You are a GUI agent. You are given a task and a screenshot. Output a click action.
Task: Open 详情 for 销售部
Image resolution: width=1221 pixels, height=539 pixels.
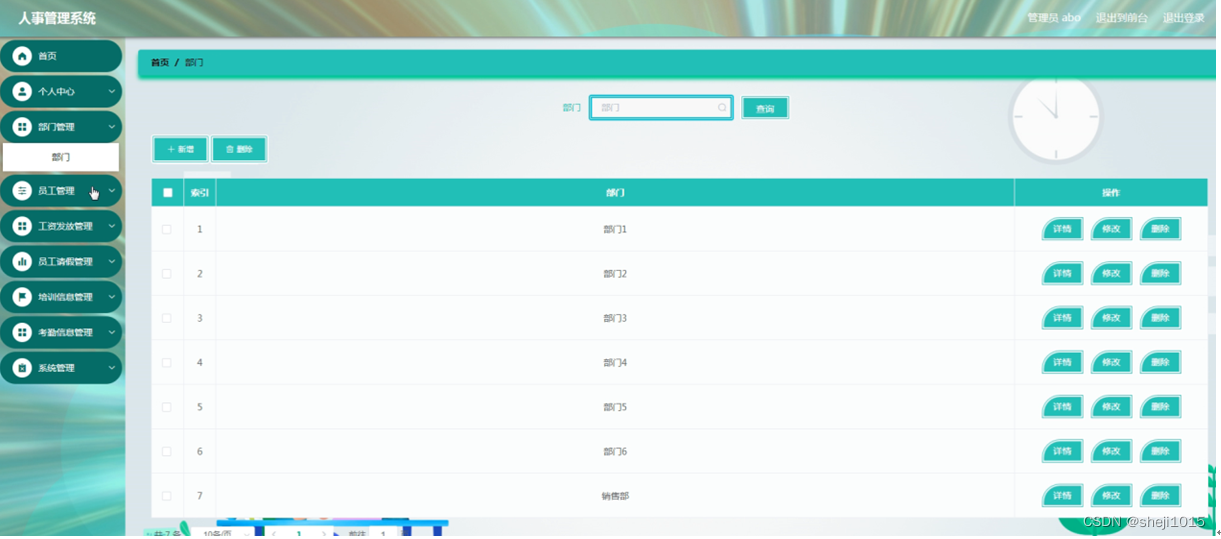point(1062,495)
